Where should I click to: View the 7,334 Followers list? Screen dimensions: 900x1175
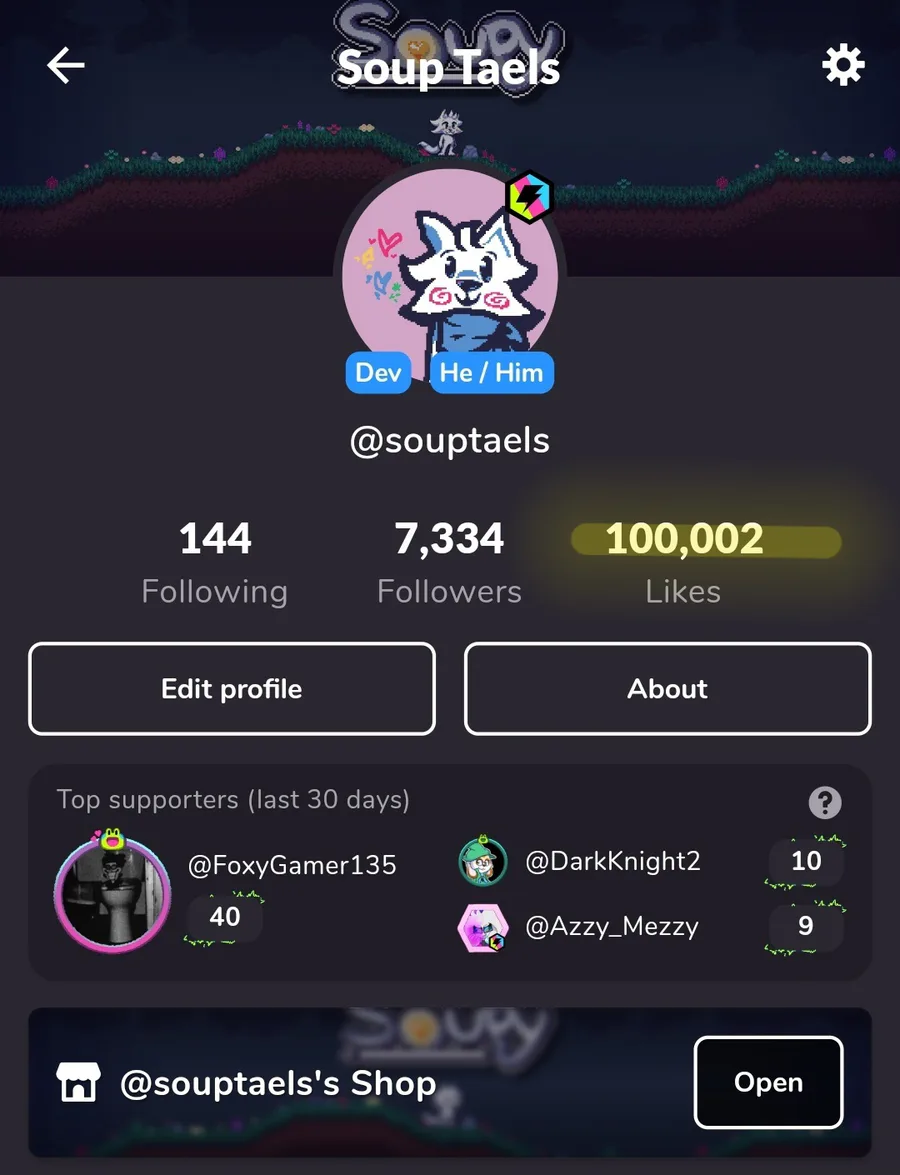tap(450, 563)
